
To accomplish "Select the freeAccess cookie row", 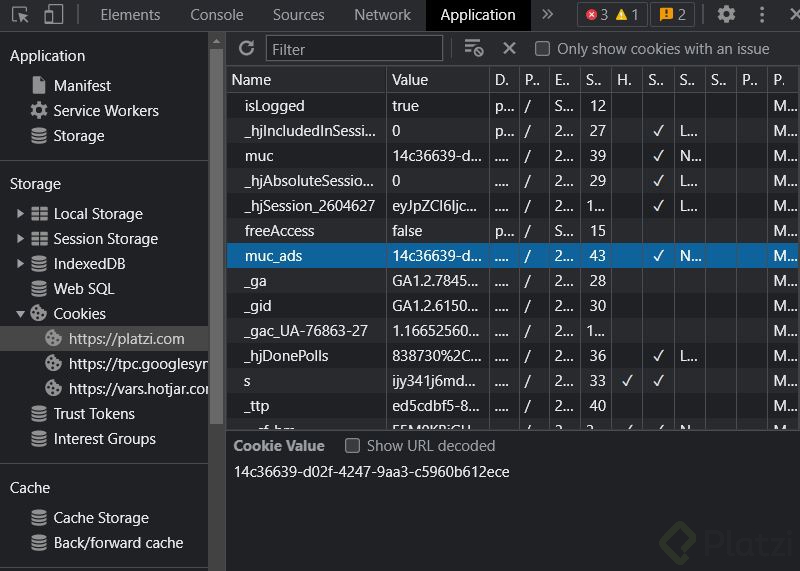I will (280, 231).
